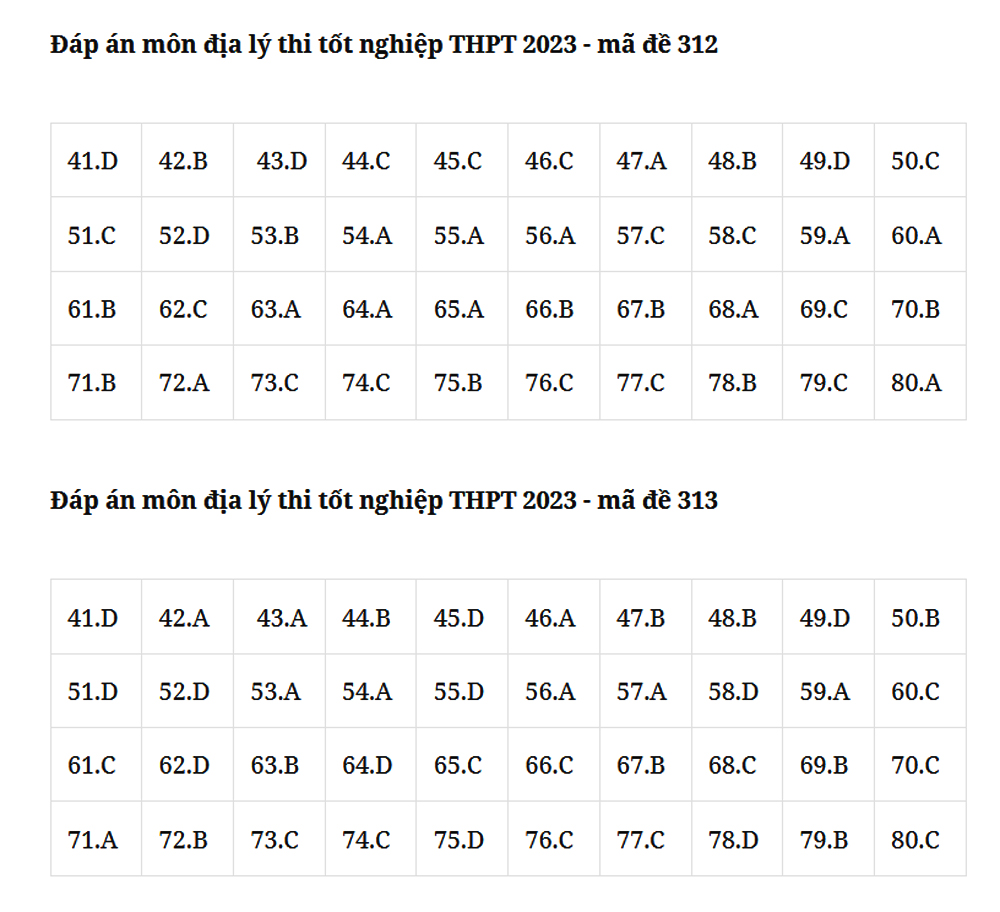The image size is (1000, 912).
Task: Click cell 55.A in the 312 table
Action: point(462,235)
